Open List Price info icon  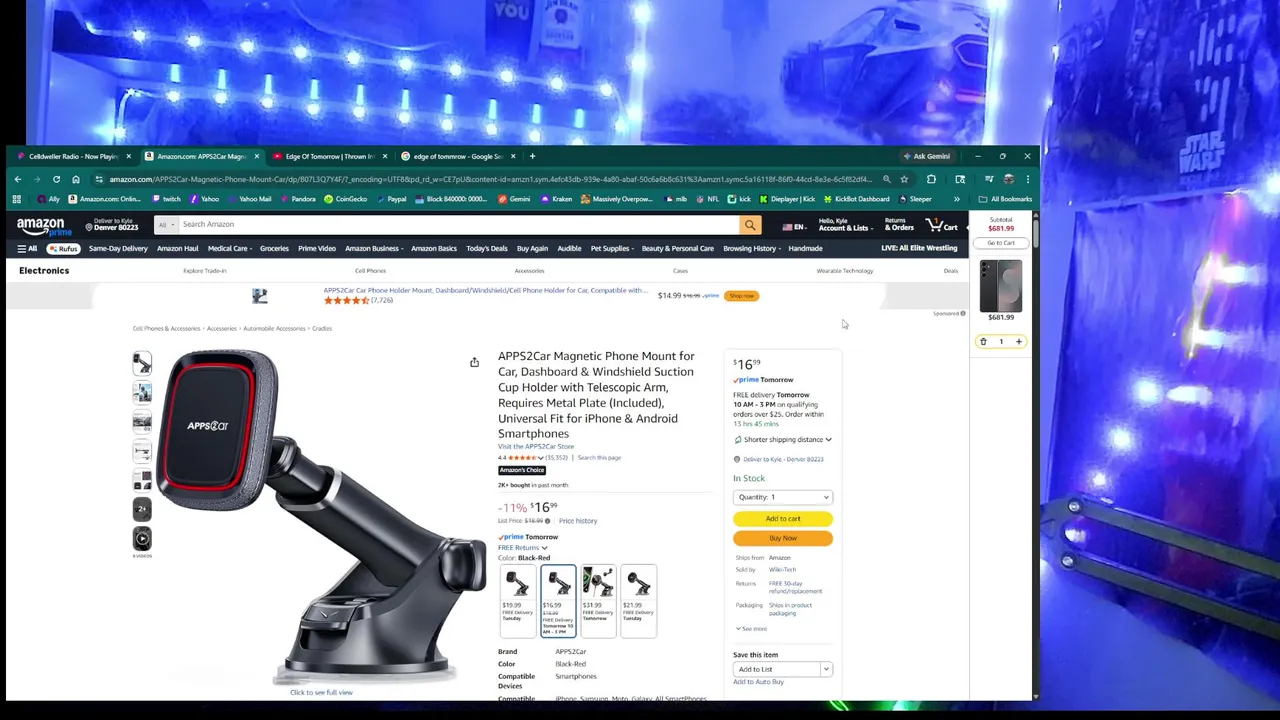click(x=547, y=521)
